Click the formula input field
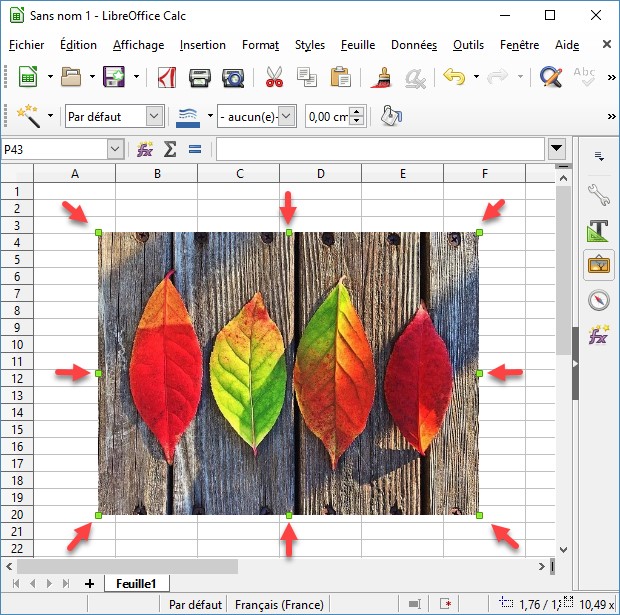This screenshot has height=615, width=620. (378, 149)
